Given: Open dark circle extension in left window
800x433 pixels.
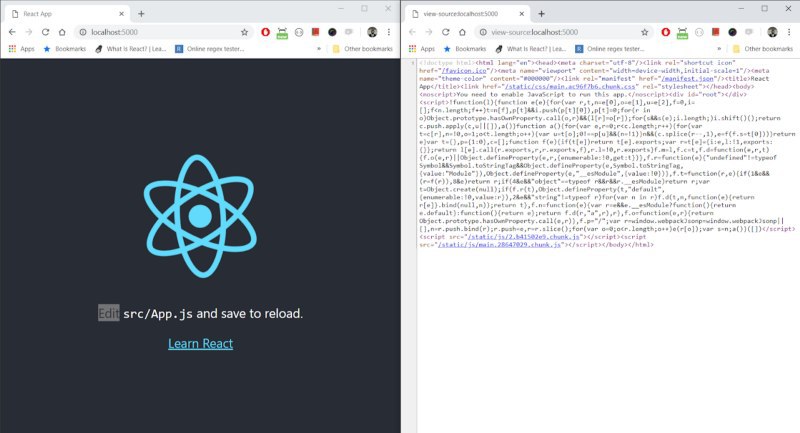Looking at the screenshot, I should pyautogui.click(x=332, y=32).
